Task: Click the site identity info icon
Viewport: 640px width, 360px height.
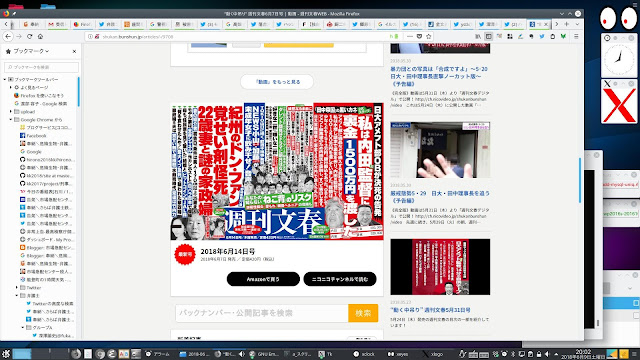Action: 90,36
